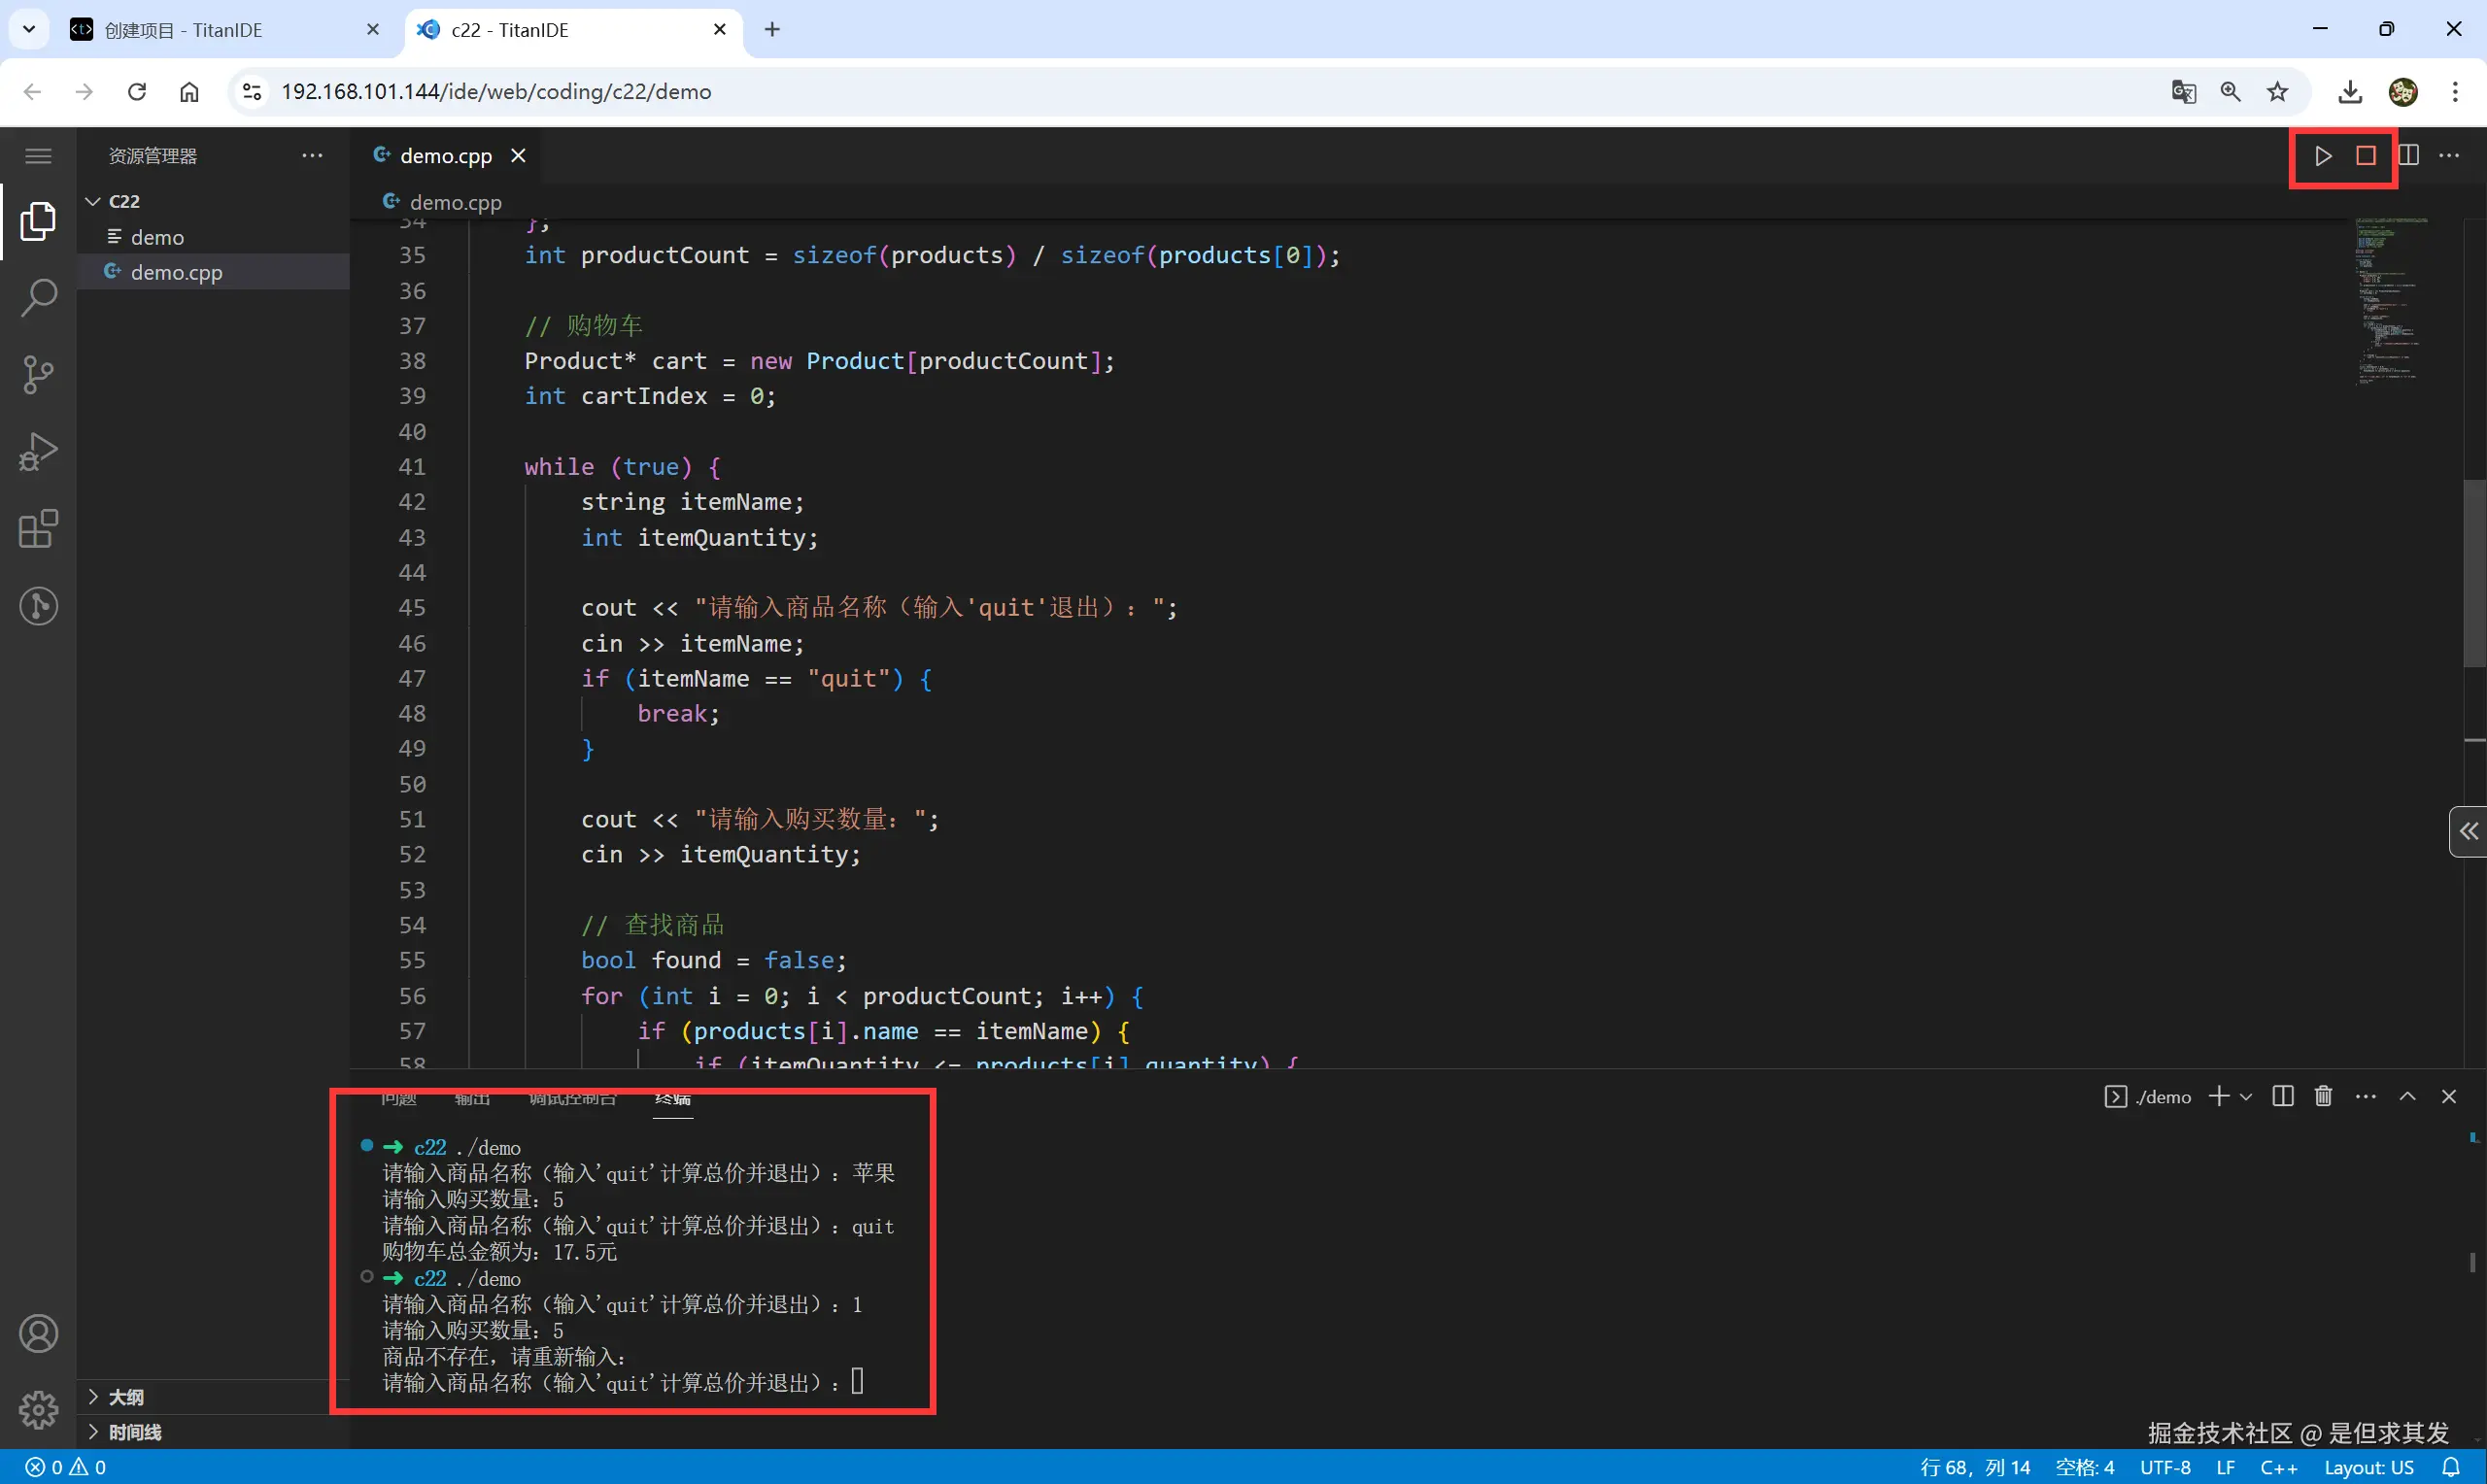2487x1484 pixels.
Task: Split the terminal panel
Action: click(2282, 1096)
